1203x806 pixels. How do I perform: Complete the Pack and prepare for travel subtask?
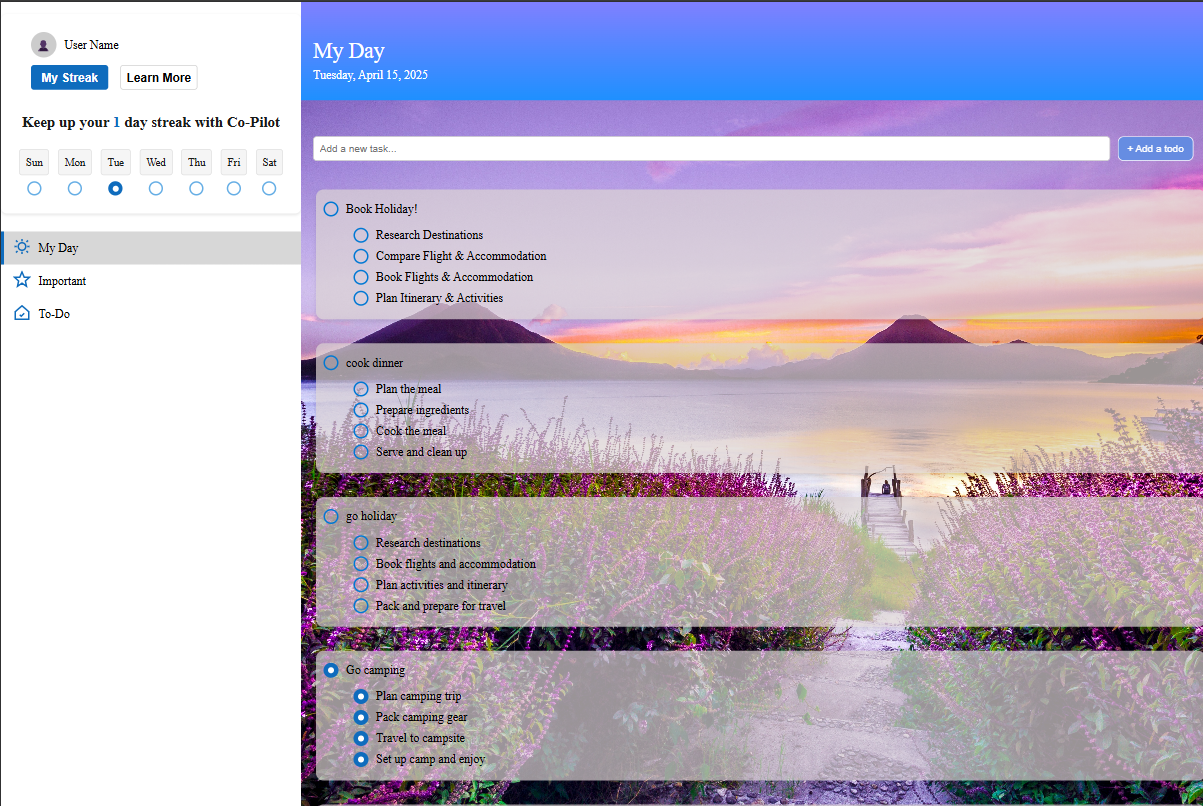click(x=361, y=606)
